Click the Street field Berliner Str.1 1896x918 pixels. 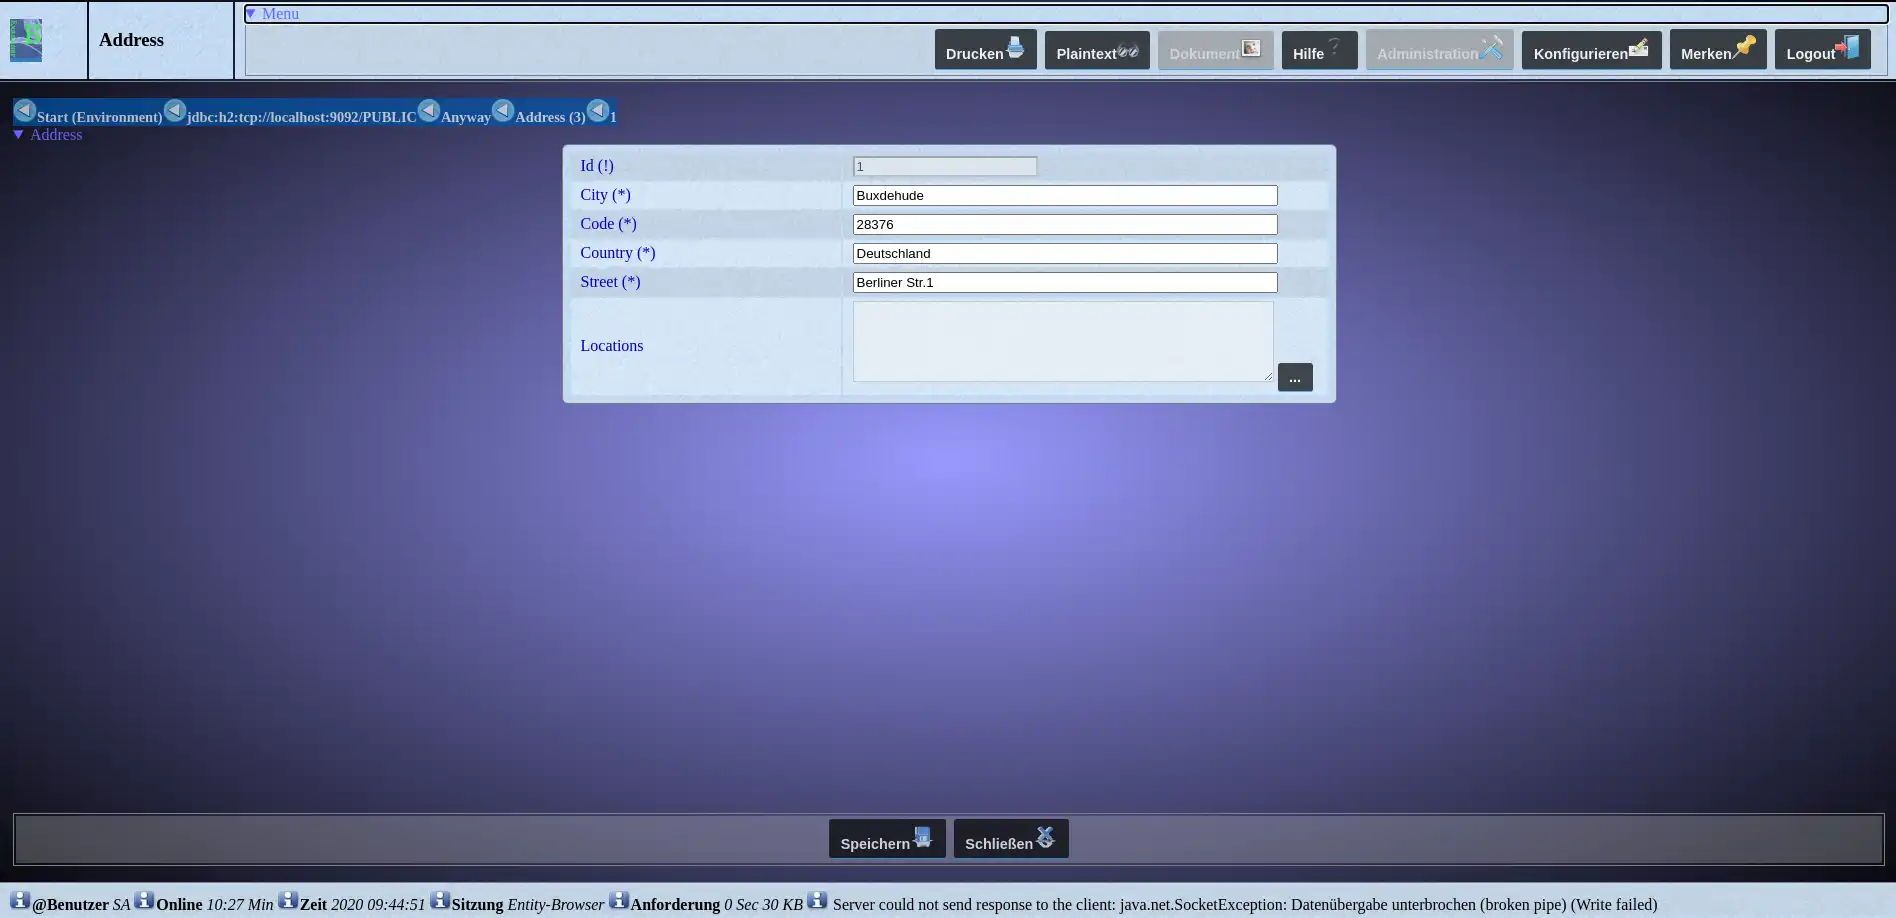click(x=1065, y=283)
